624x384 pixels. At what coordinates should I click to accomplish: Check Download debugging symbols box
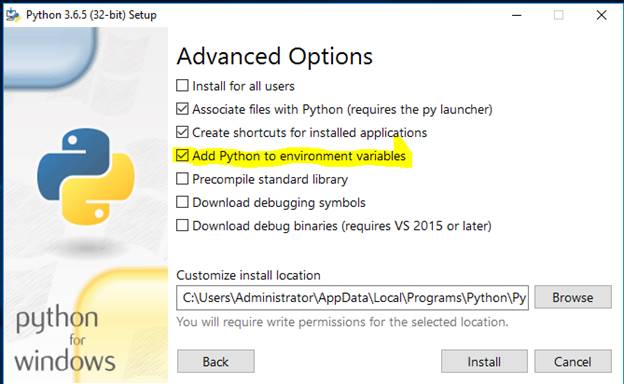coord(182,202)
